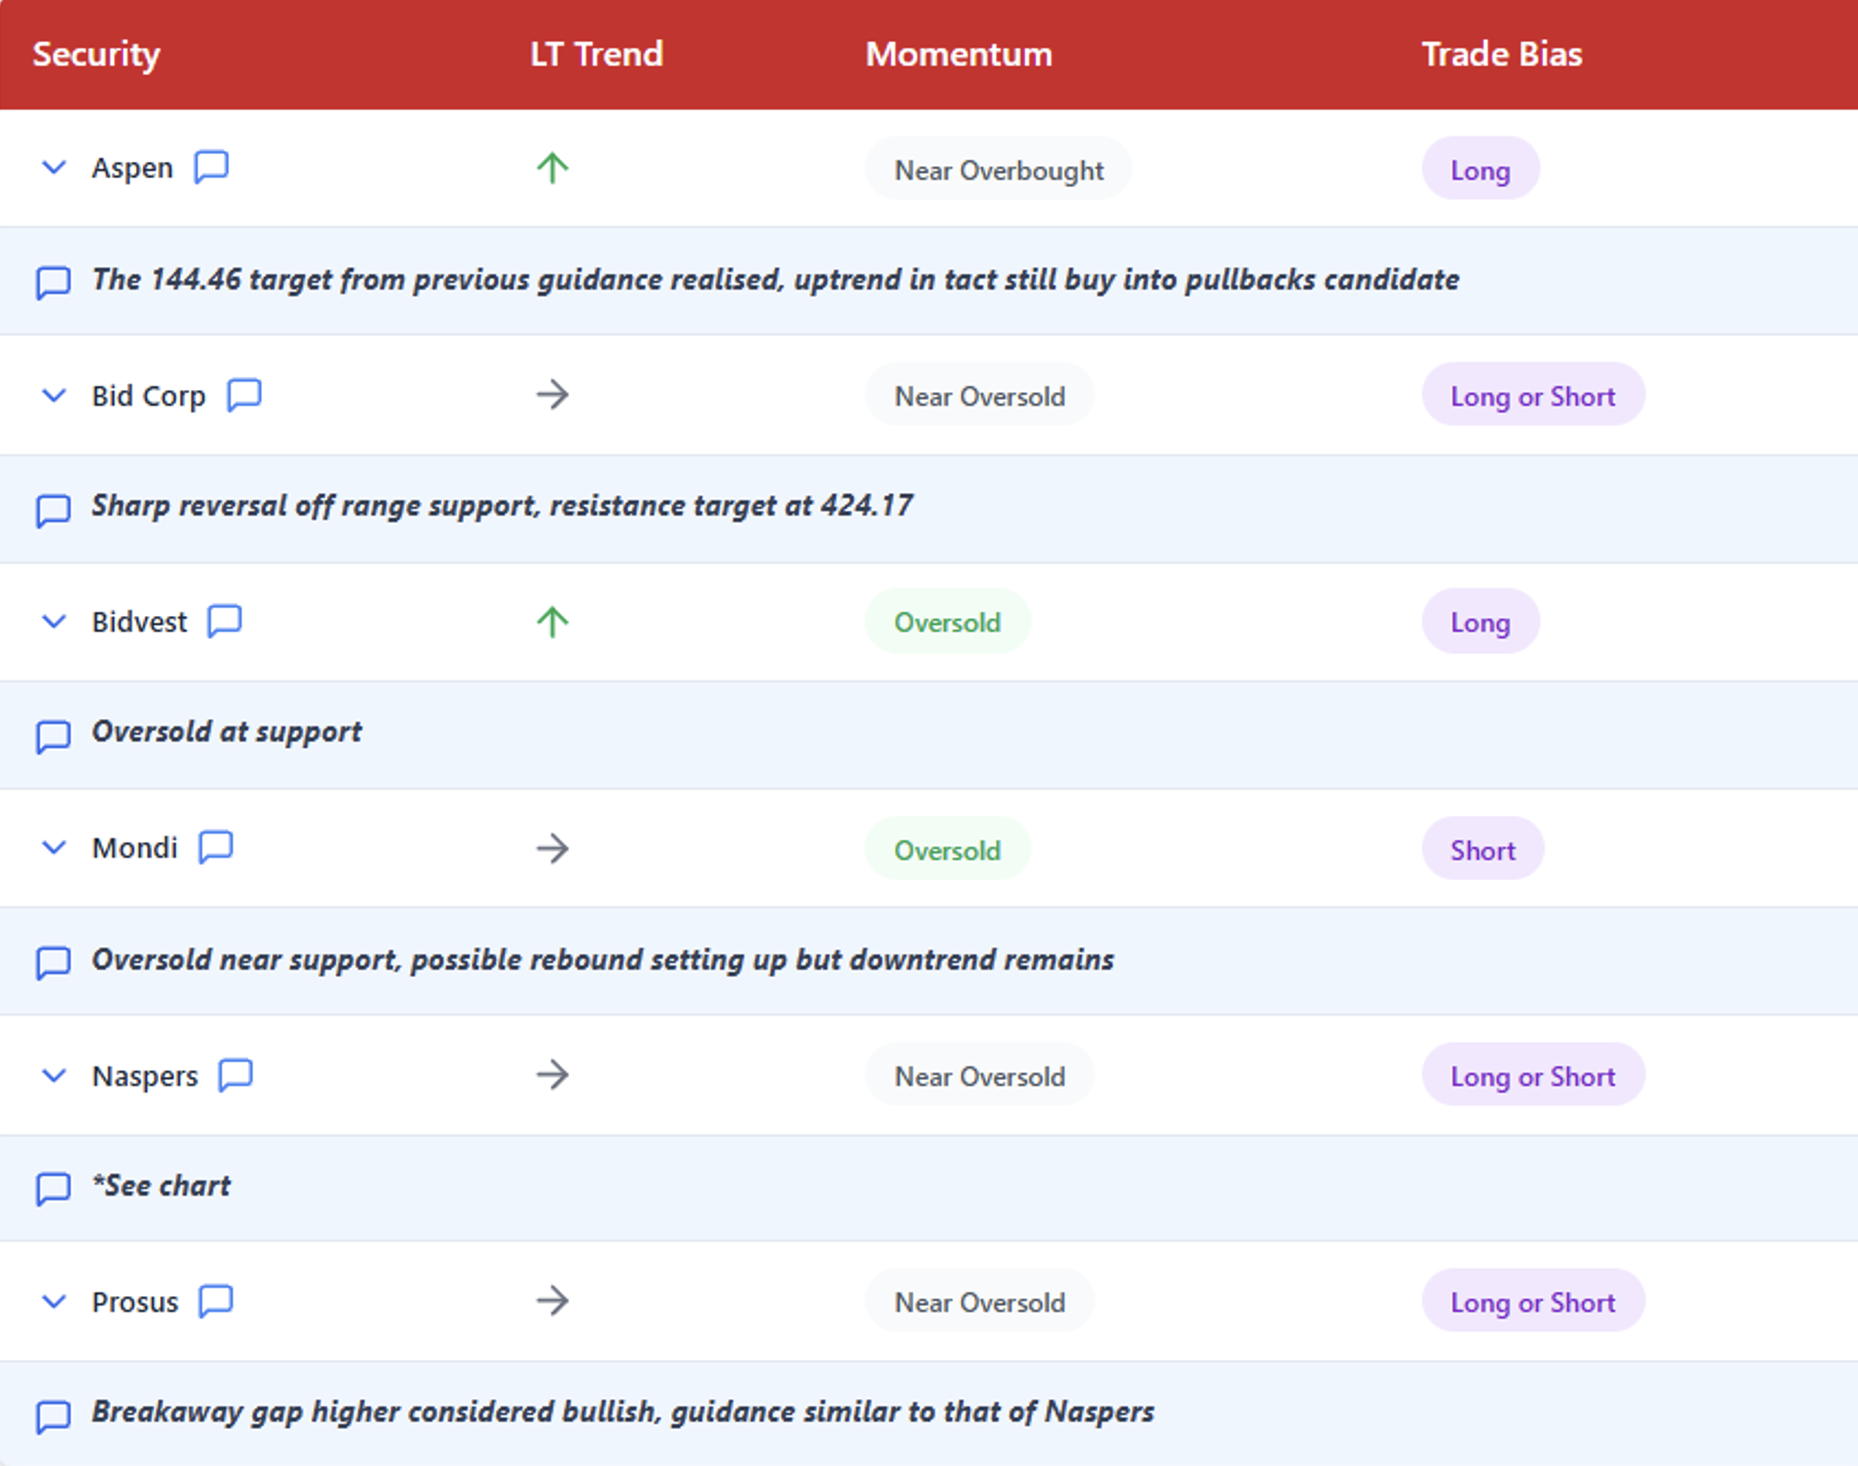Click the 'Near Oversold' badge for Bid Corp
The image size is (1858, 1466).
(979, 395)
